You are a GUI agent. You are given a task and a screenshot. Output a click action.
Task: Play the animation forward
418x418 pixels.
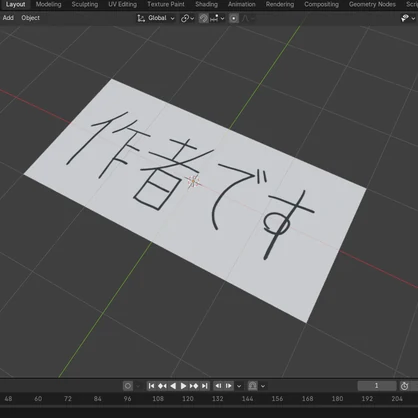click(x=183, y=386)
